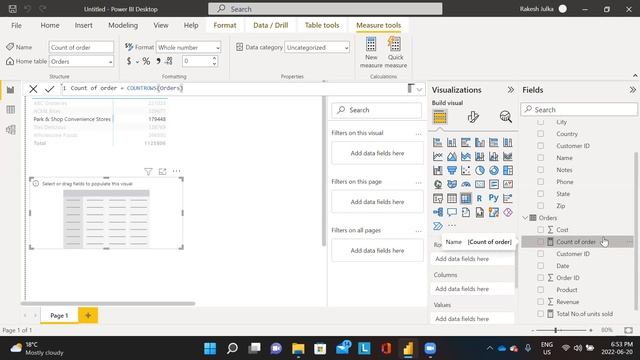
Task: Open the Home table dropdown
Action: click(x=81, y=62)
